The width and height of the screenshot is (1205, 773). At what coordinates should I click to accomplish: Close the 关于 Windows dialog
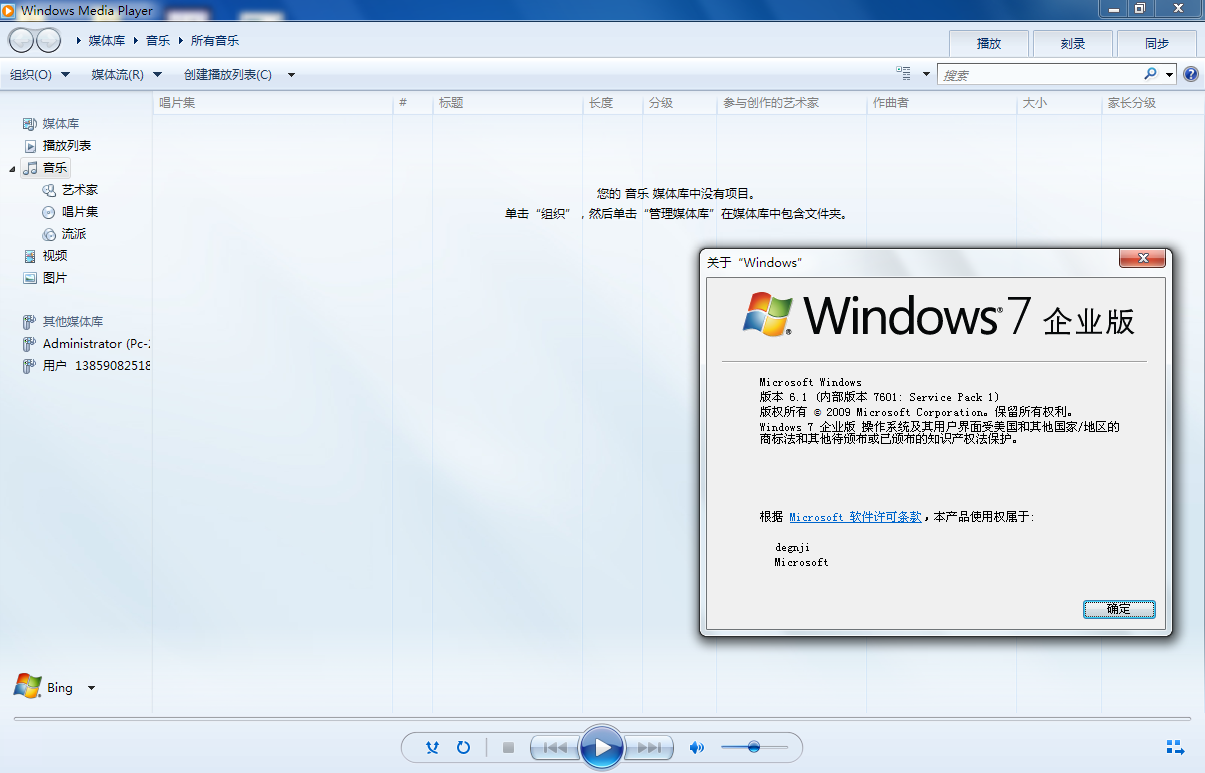tap(1141, 259)
